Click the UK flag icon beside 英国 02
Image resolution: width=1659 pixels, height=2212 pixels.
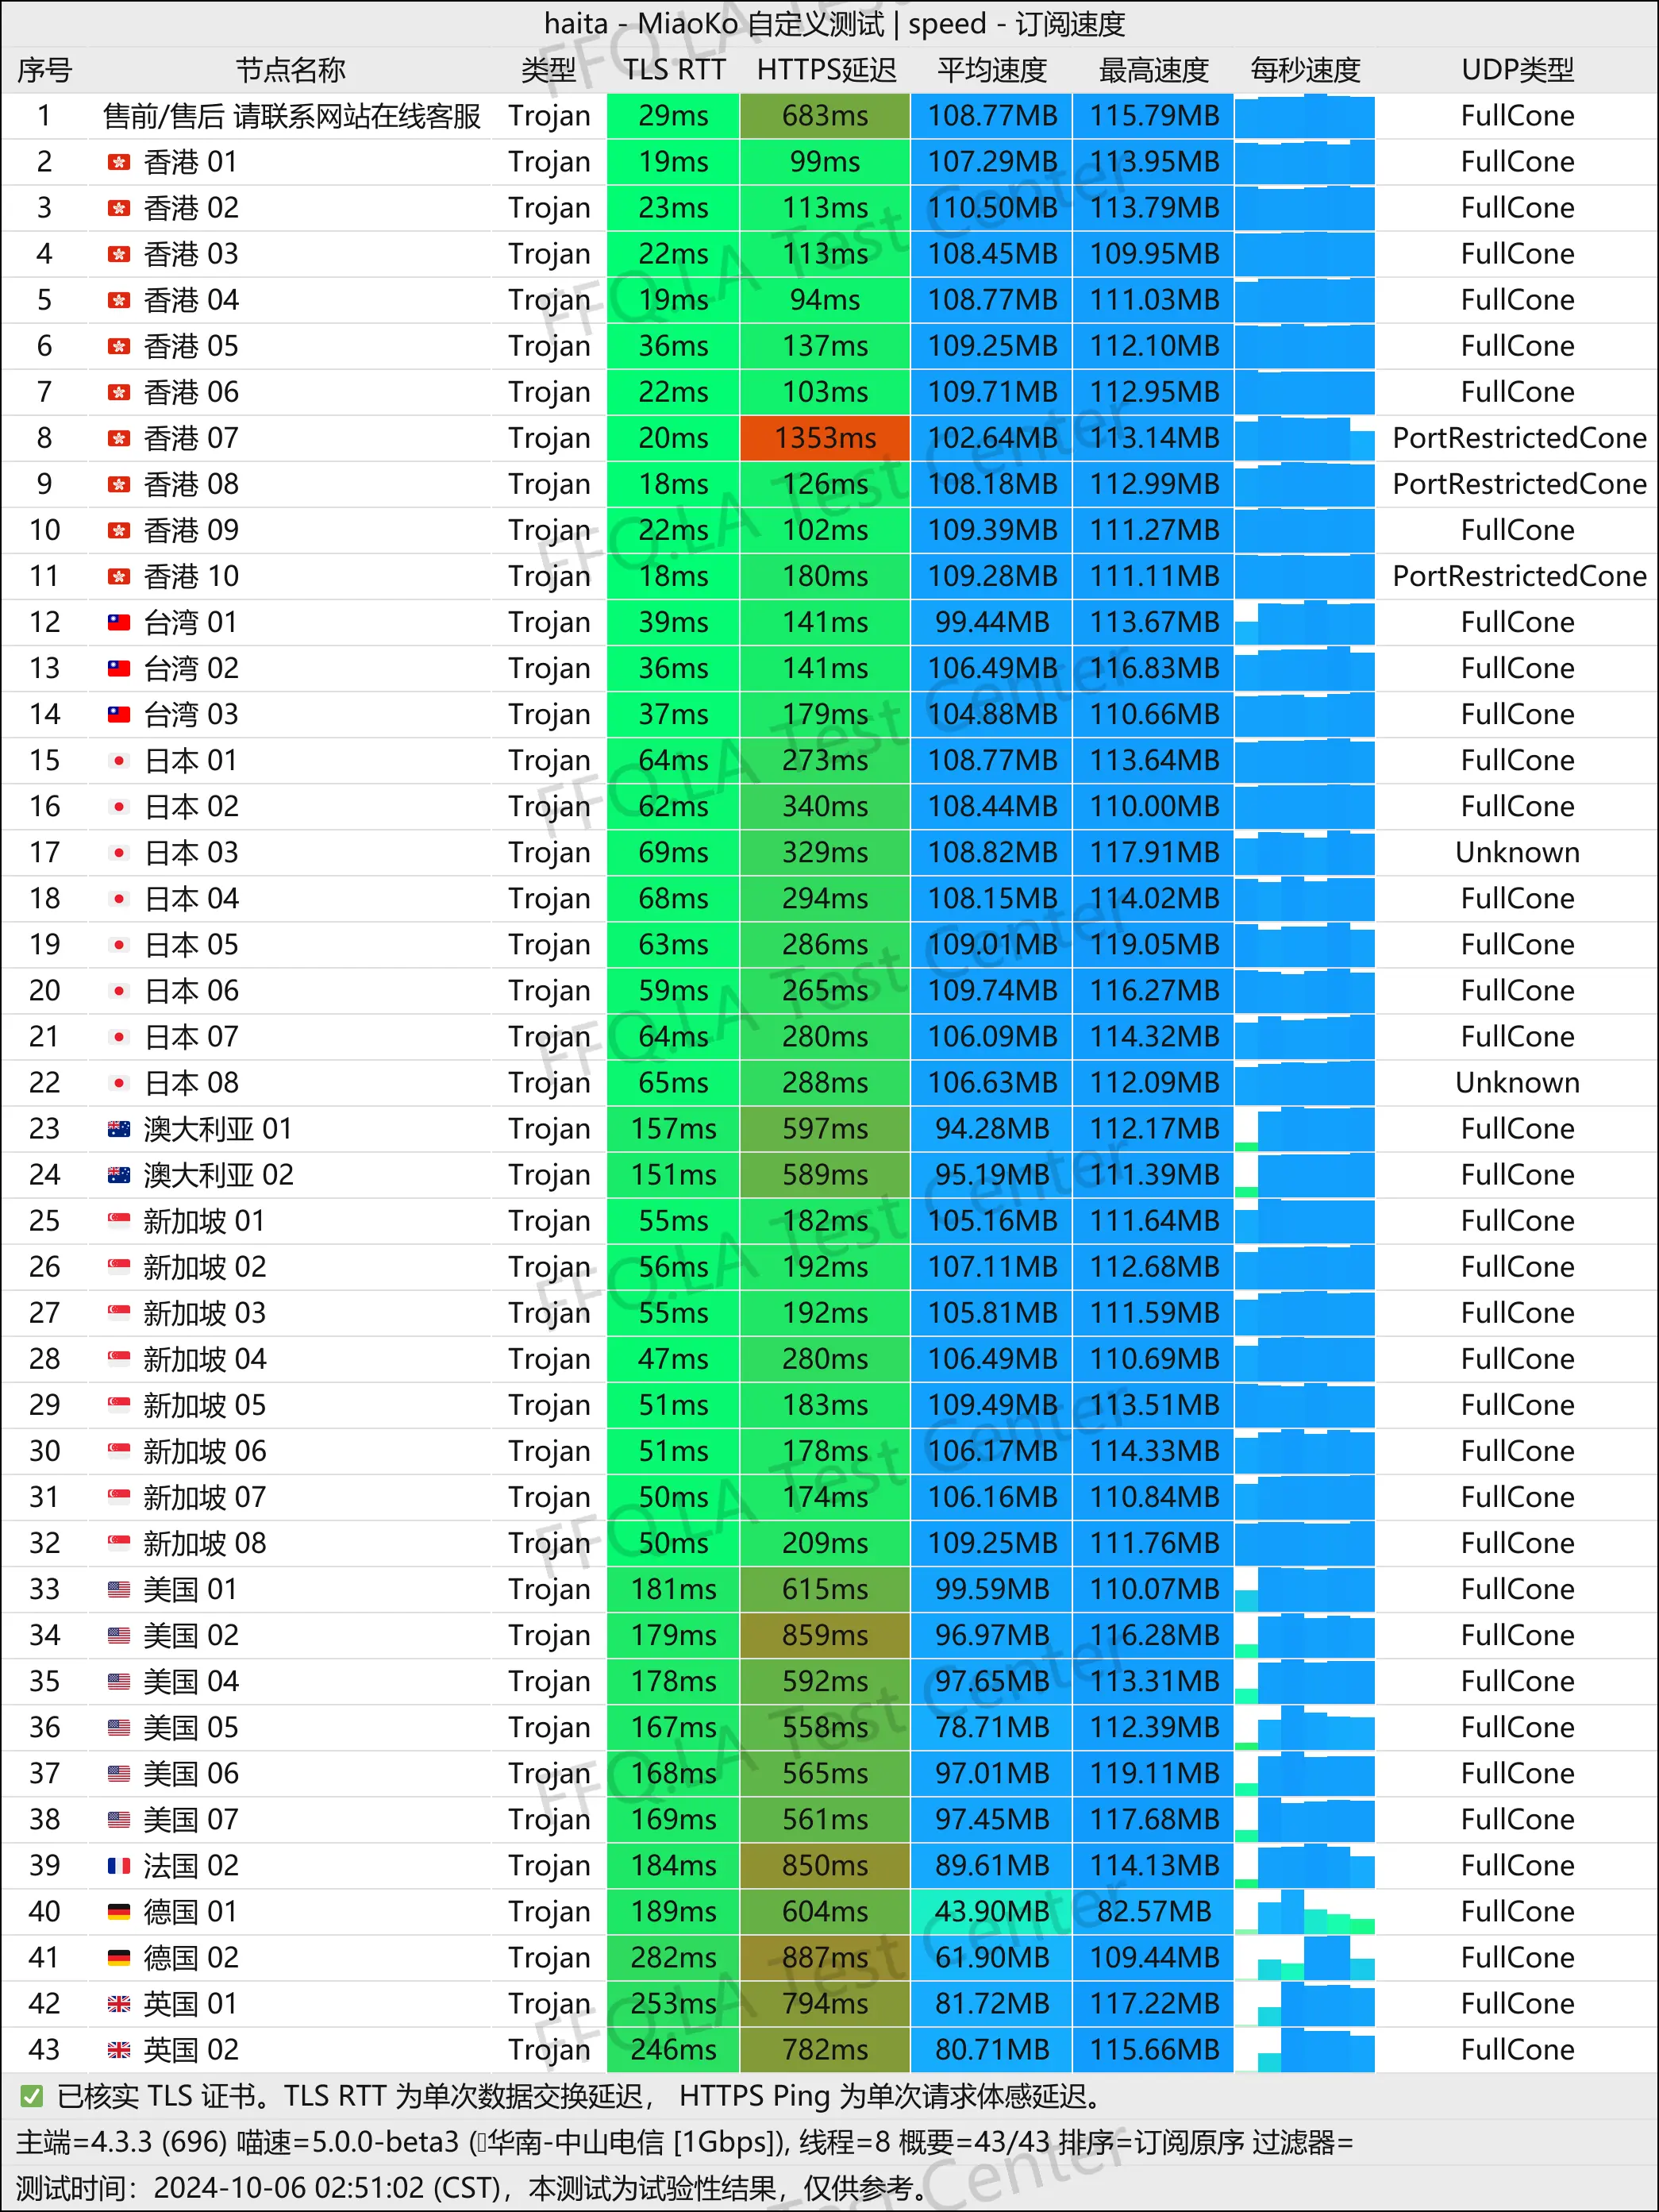[119, 2049]
